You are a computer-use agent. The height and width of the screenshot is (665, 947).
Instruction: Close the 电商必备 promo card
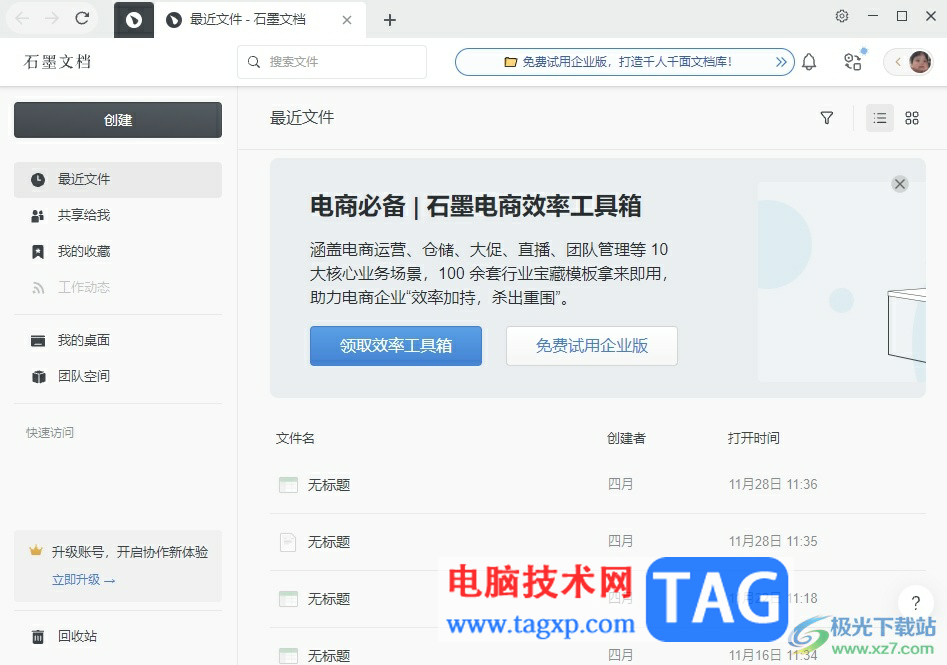(900, 184)
